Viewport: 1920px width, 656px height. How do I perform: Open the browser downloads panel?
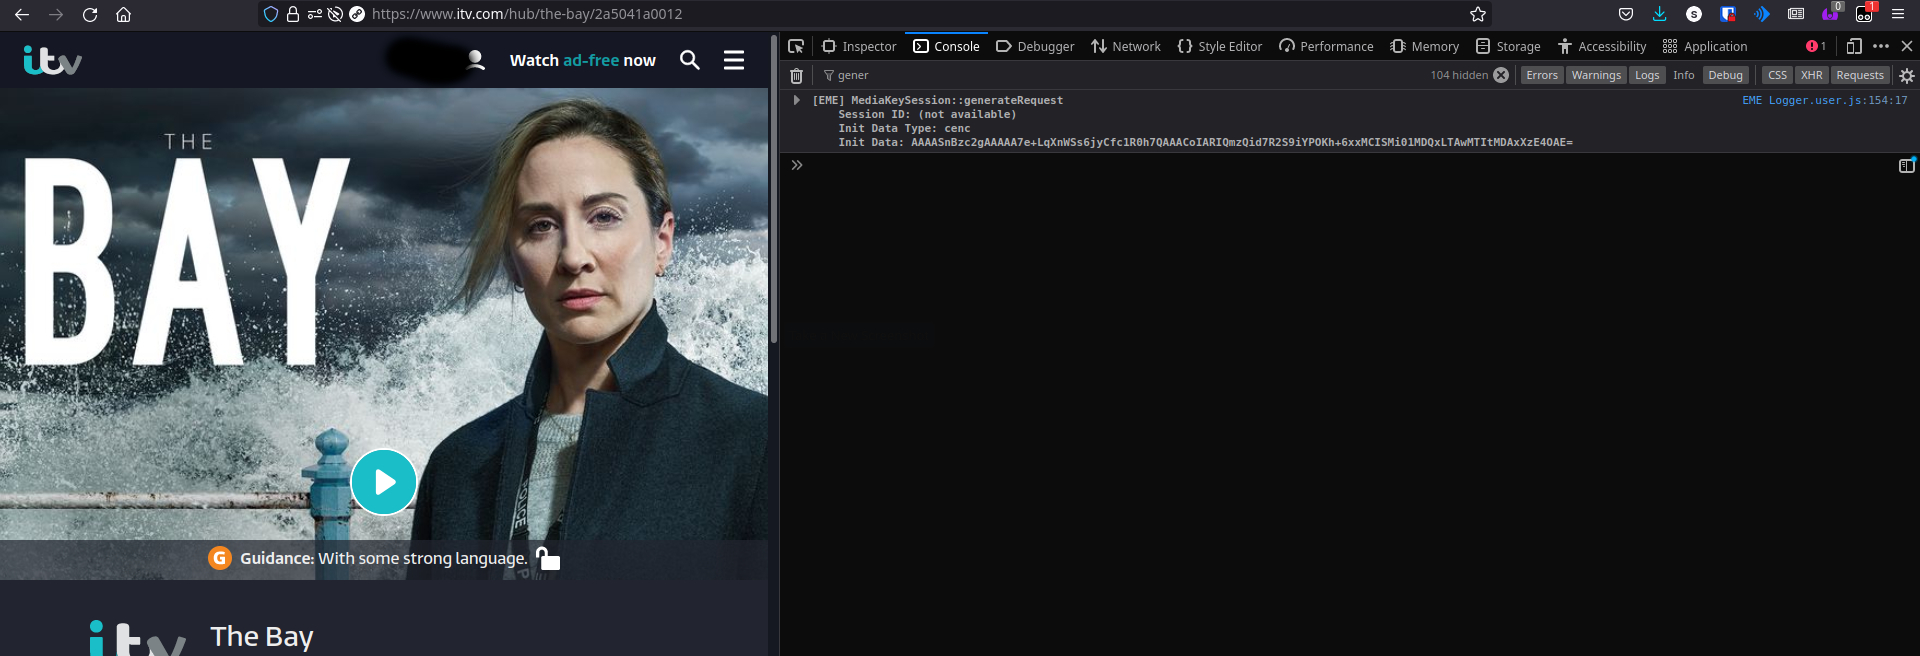click(1660, 14)
